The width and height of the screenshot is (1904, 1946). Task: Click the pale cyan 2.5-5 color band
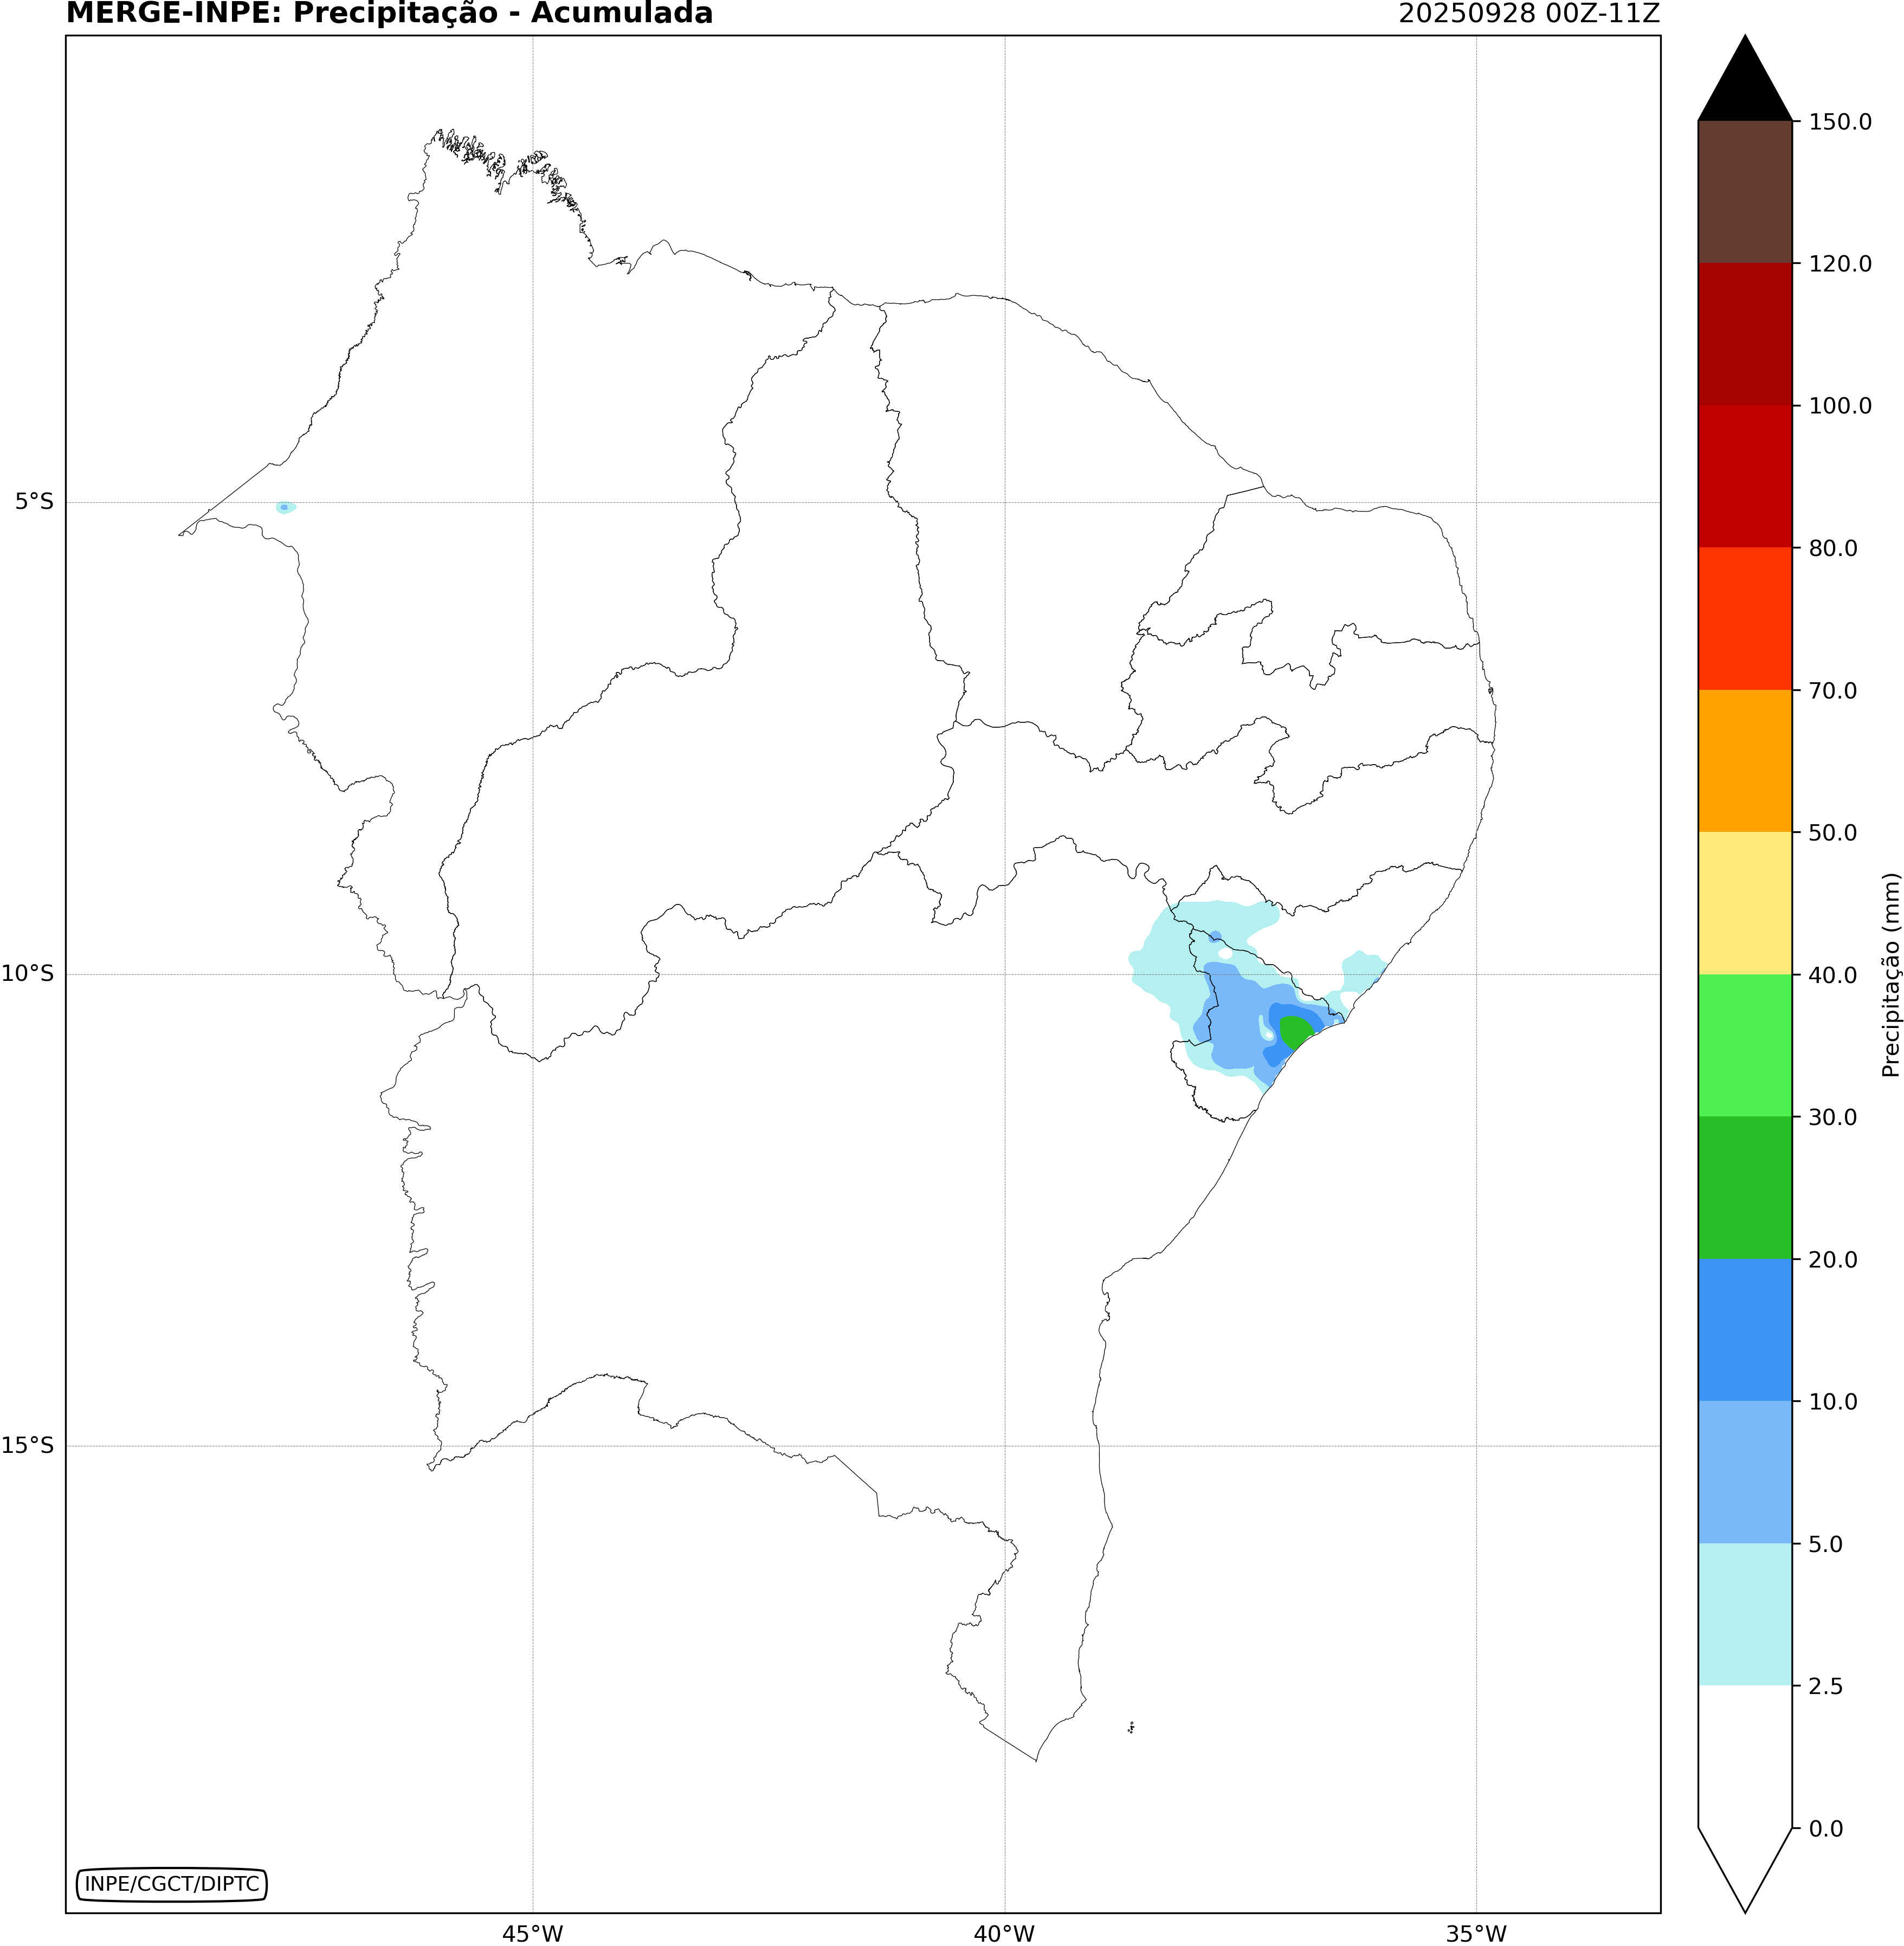[1745, 1614]
